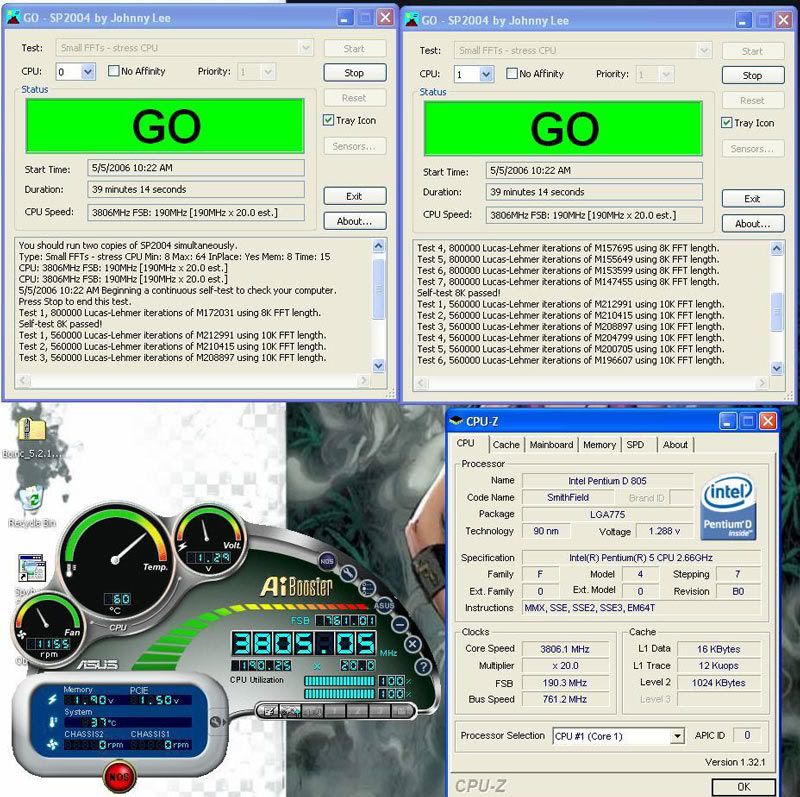
Task: Click the CPU Speed field in the left SP2004 window
Action: [196, 213]
